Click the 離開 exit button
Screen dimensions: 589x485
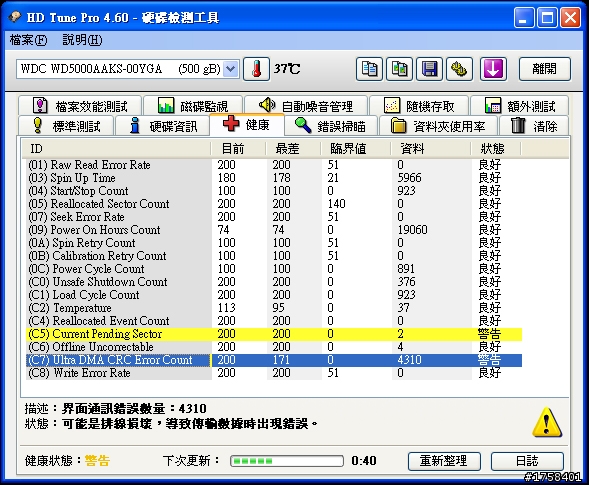pos(545,69)
